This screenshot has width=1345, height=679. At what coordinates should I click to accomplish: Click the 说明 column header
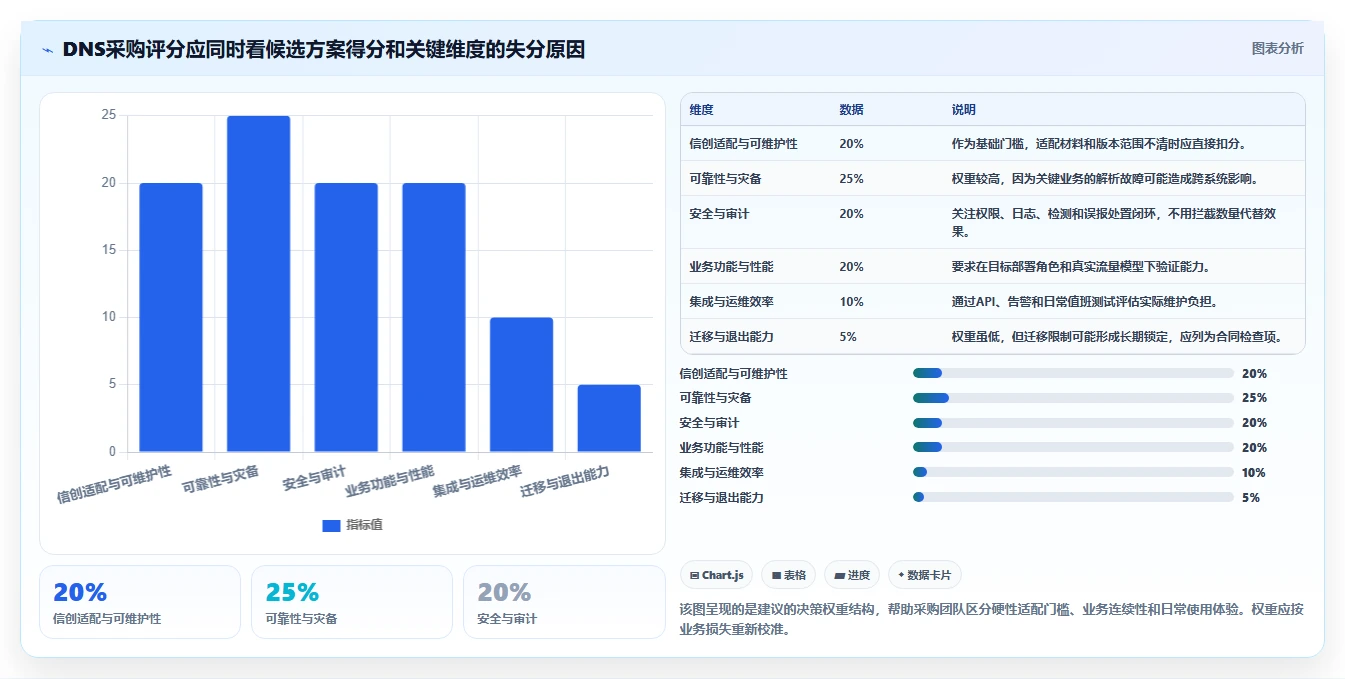coord(964,110)
